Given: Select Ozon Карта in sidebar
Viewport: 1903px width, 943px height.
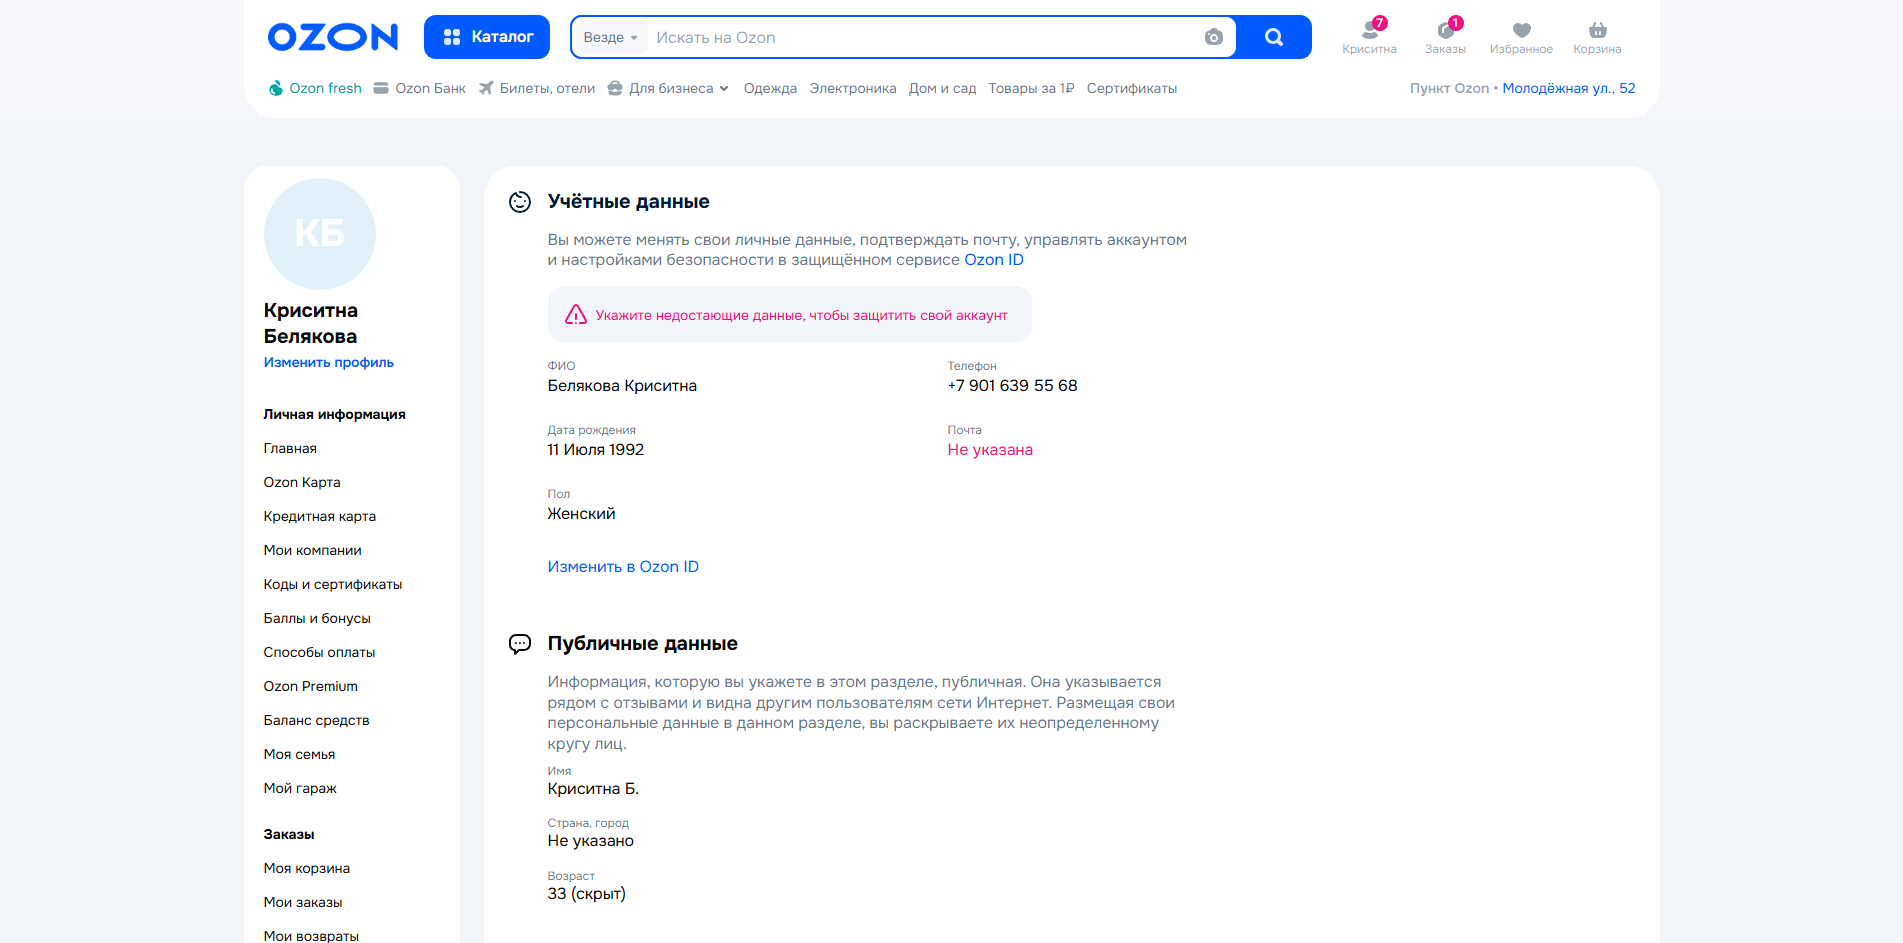Looking at the screenshot, I should [302, 483].
